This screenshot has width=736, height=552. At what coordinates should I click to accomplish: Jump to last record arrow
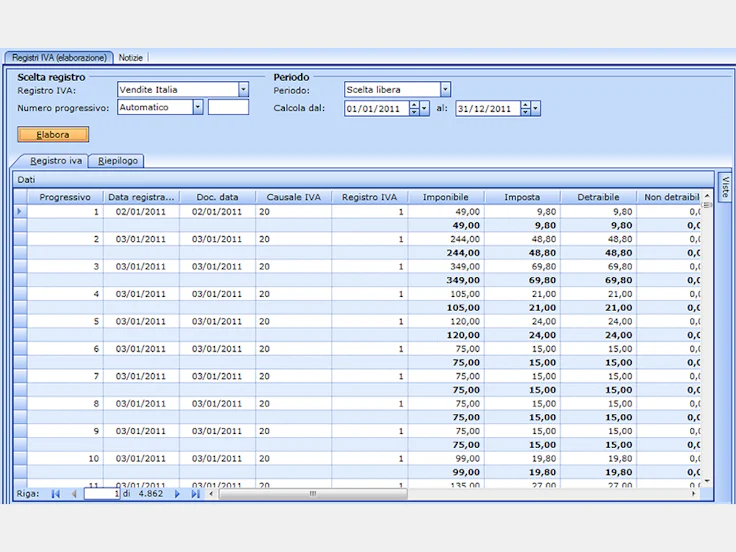pyautogui.click(x=196, y=494)
